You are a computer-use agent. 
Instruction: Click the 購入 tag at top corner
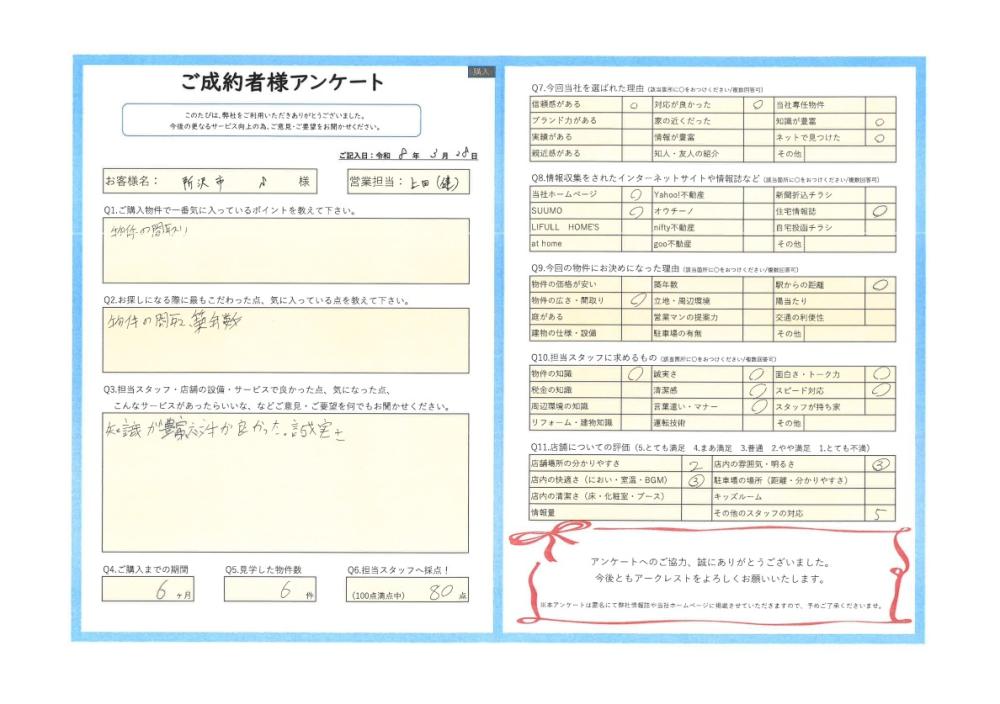coord(480,72)
